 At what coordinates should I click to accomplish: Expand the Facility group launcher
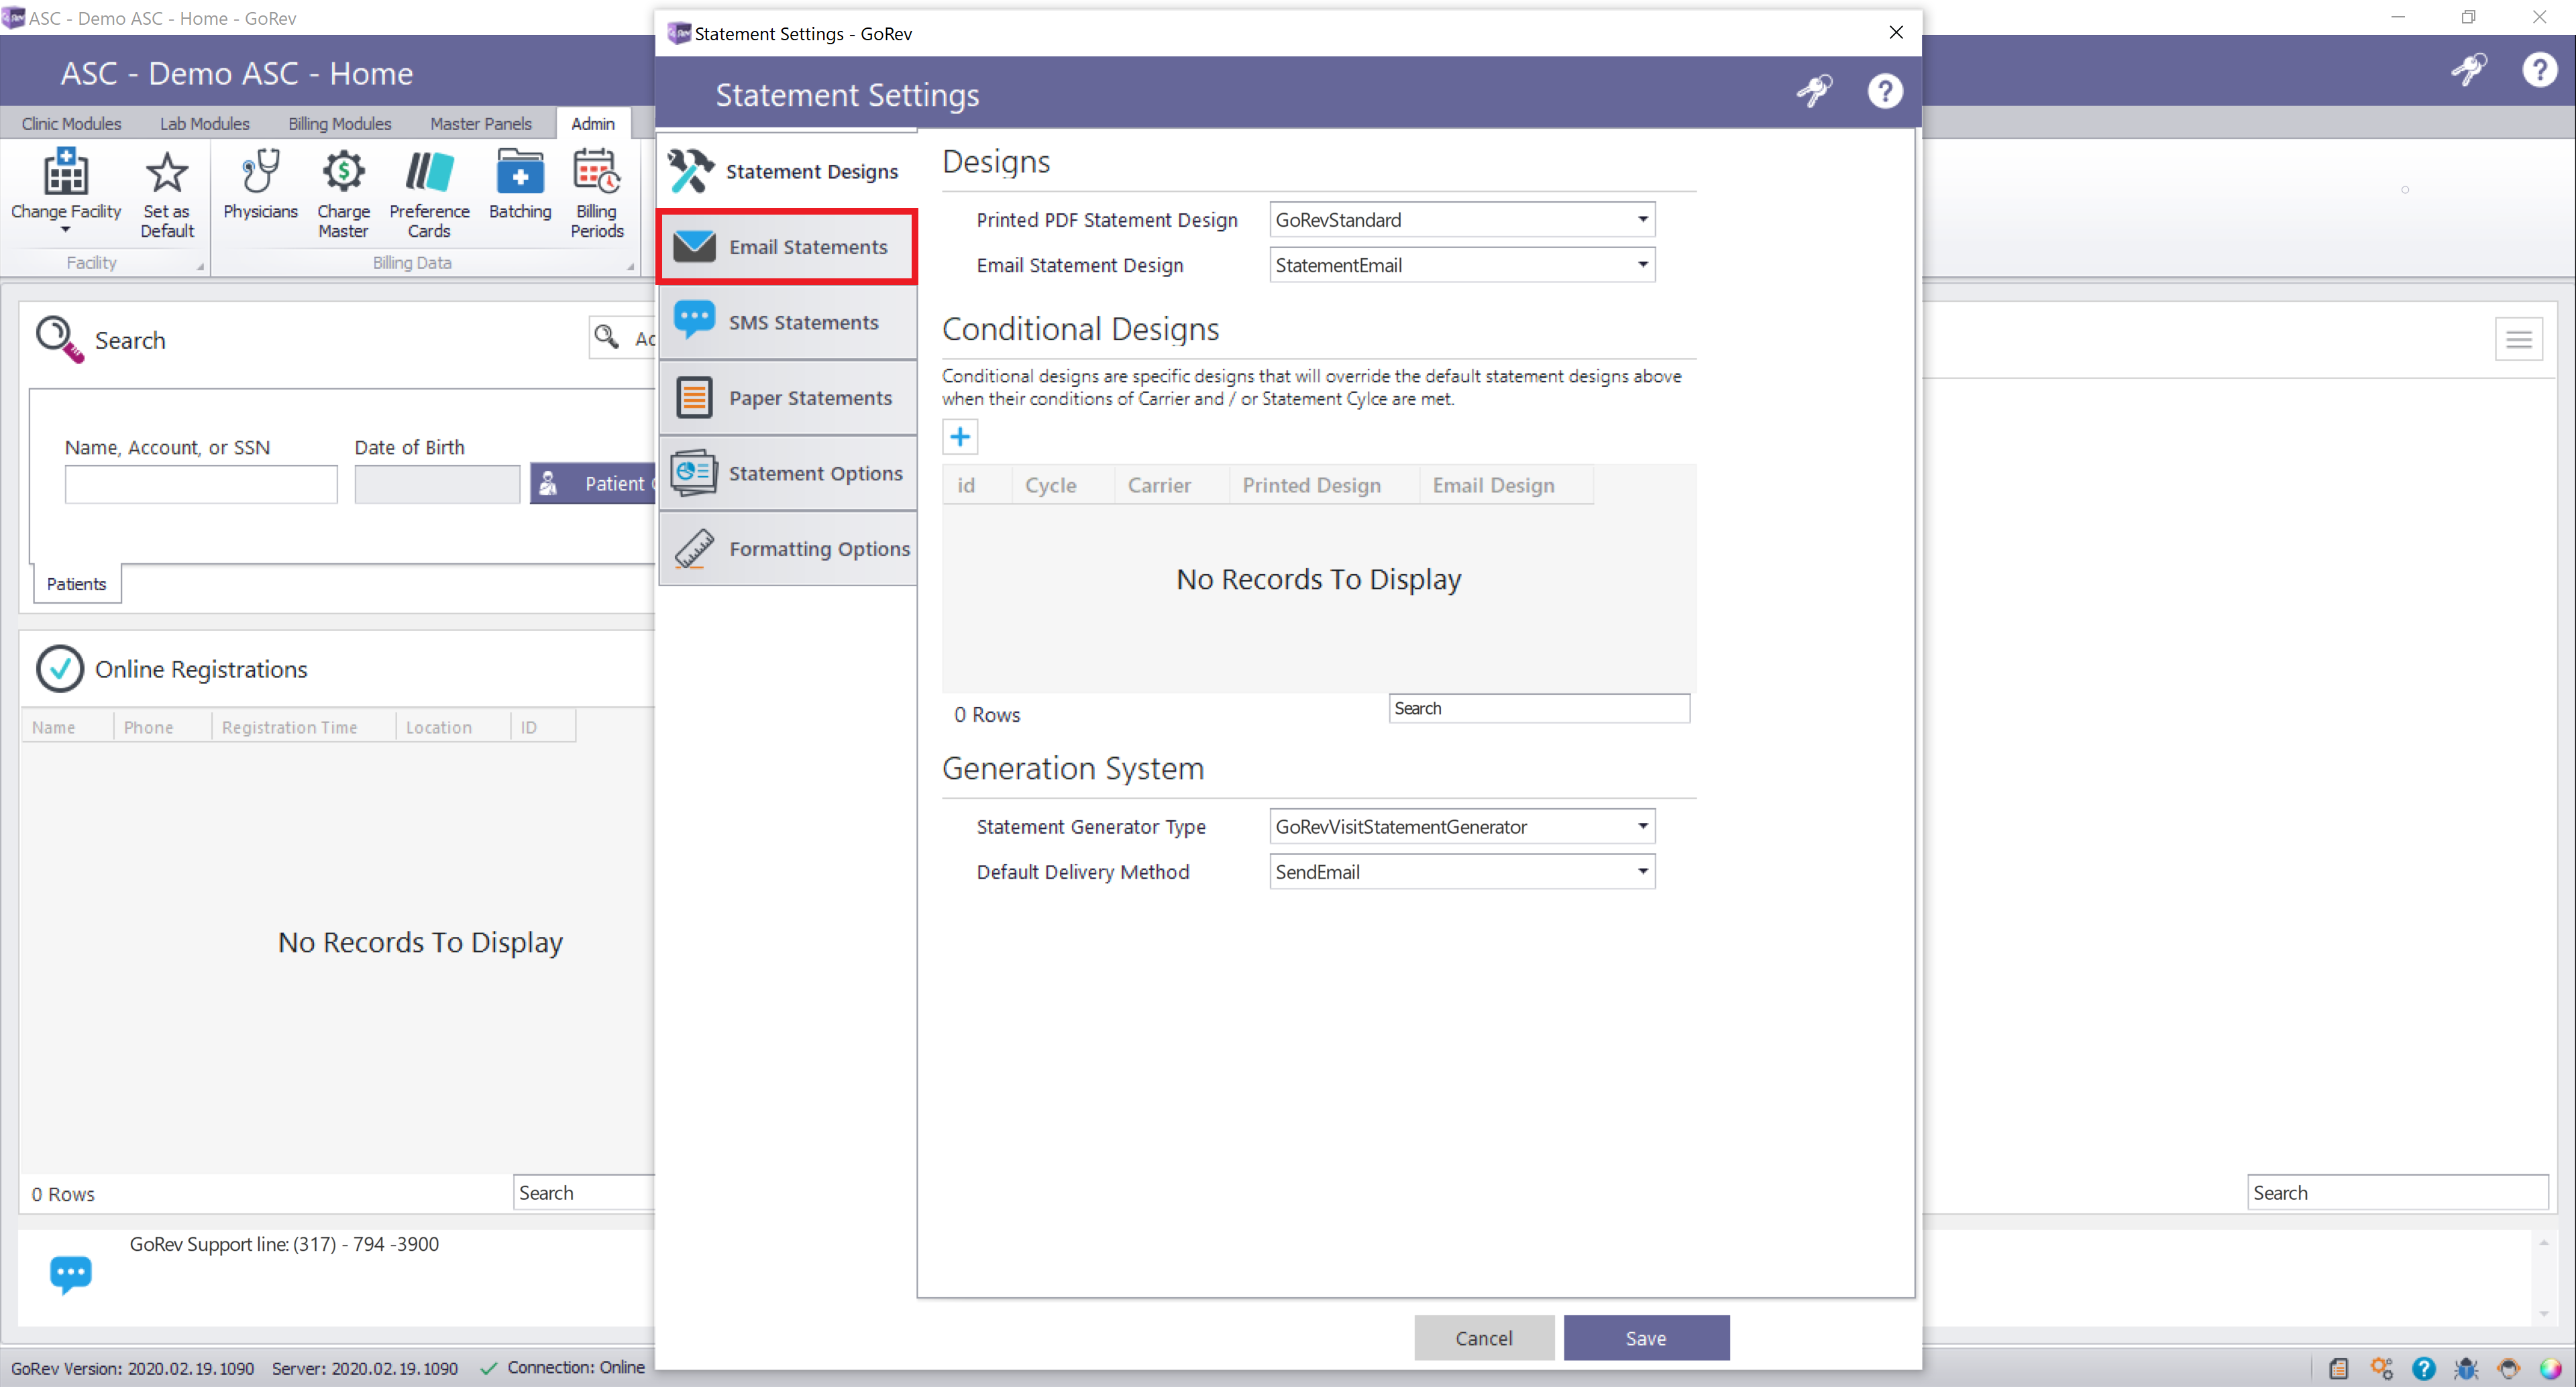[x=200, y=266]
